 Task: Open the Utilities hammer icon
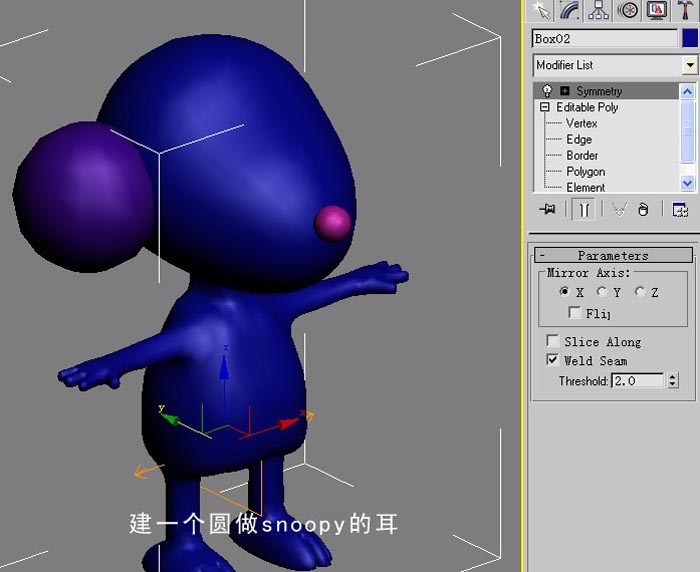[685, 10]
